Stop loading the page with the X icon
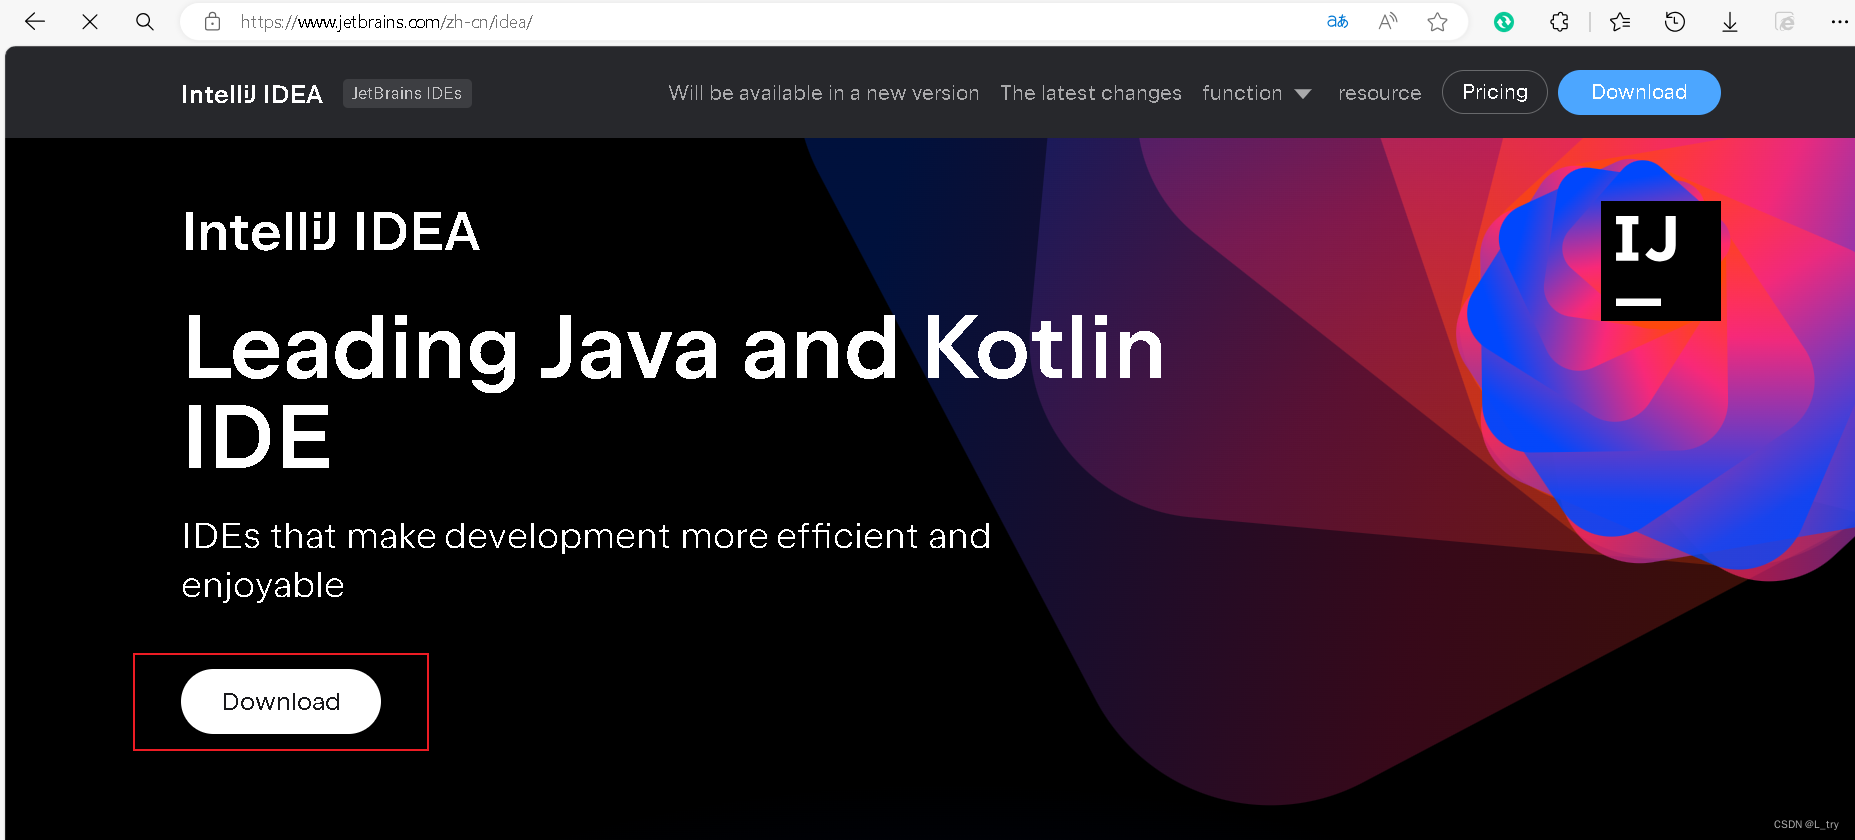The height and width of the screenshot is (840, 1855). (90, 21)
